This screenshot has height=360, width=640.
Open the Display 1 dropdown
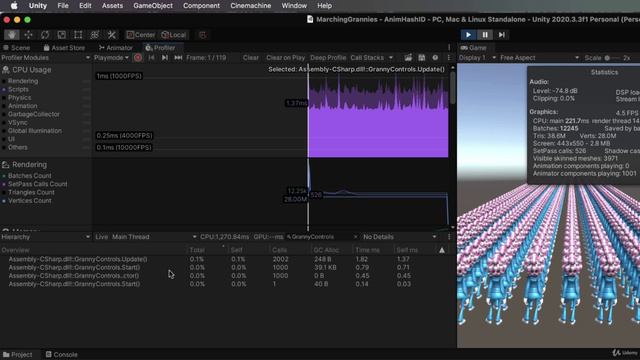477,58
